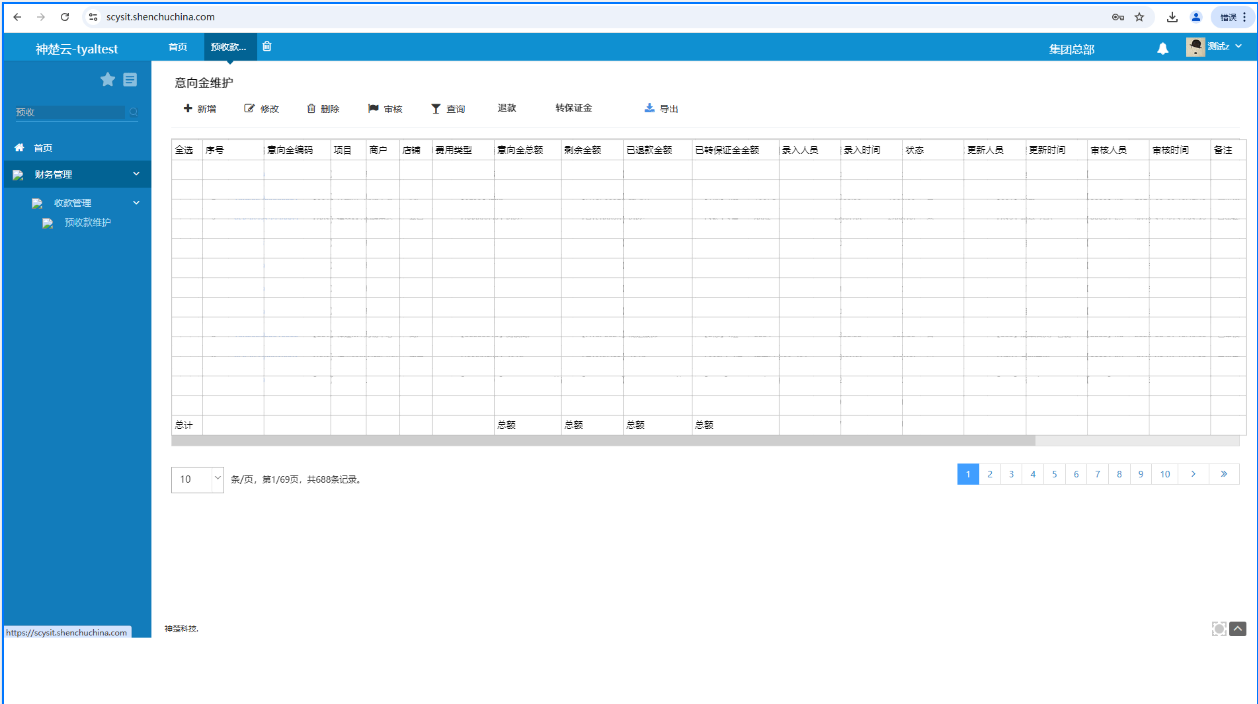Click the list icon next to the sidebar star
1258x704 pixels.
(130, 80)
